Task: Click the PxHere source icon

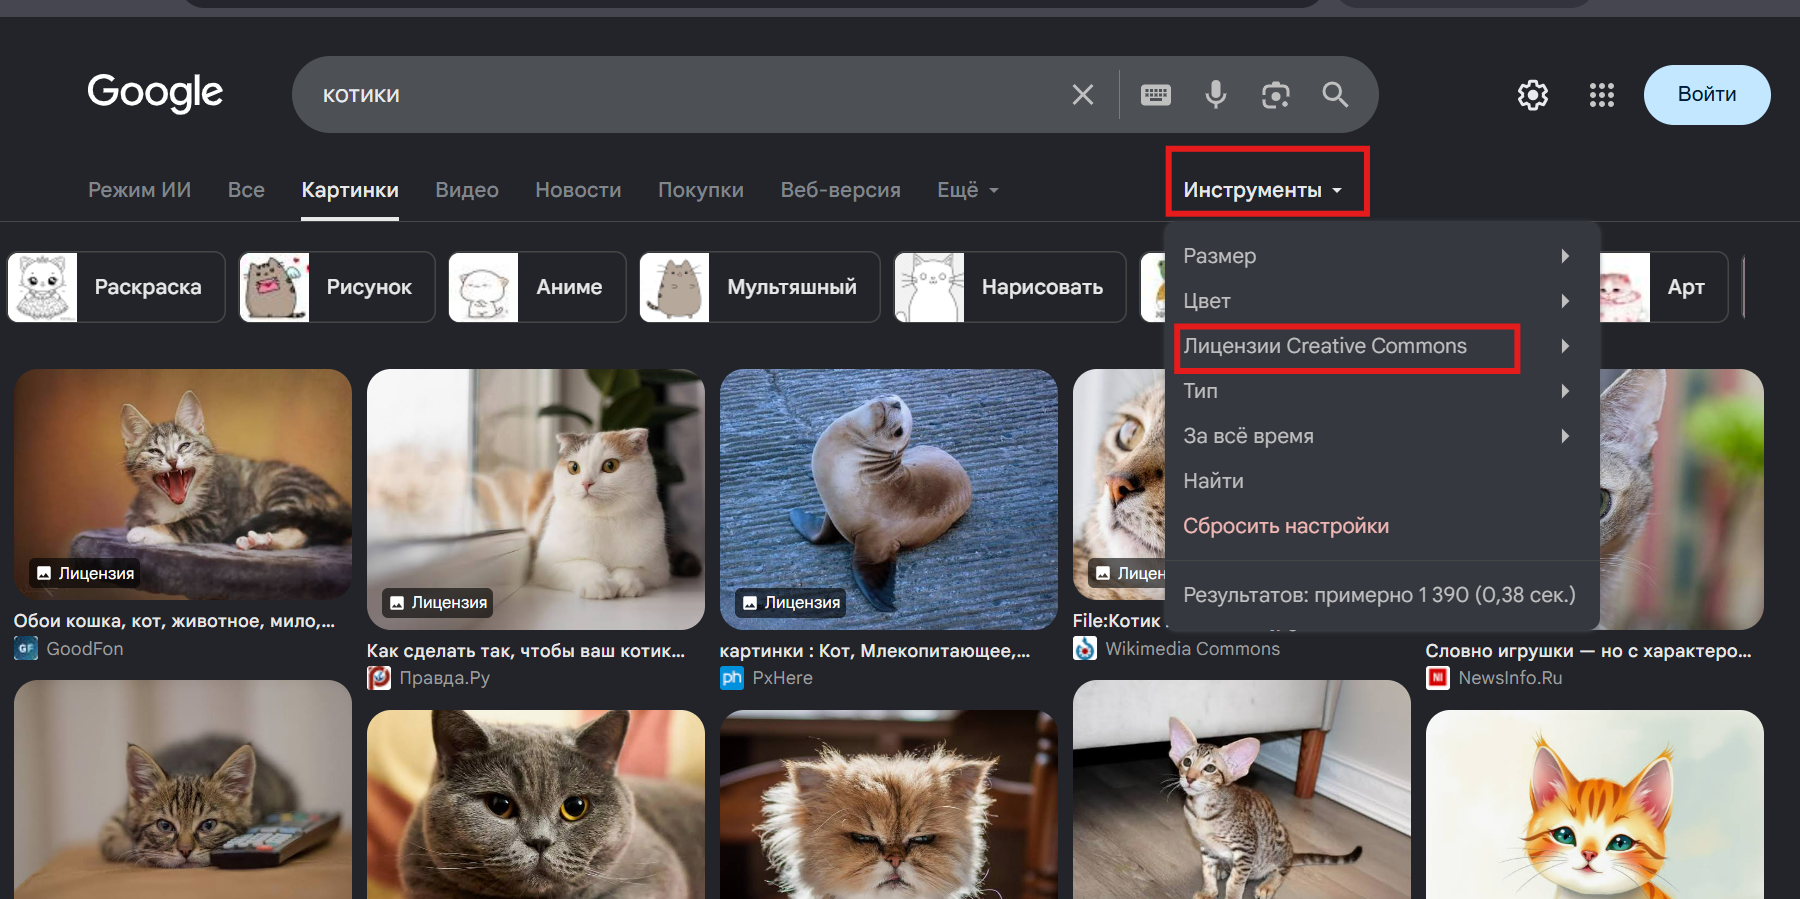Action: click(x=732, y=678)
